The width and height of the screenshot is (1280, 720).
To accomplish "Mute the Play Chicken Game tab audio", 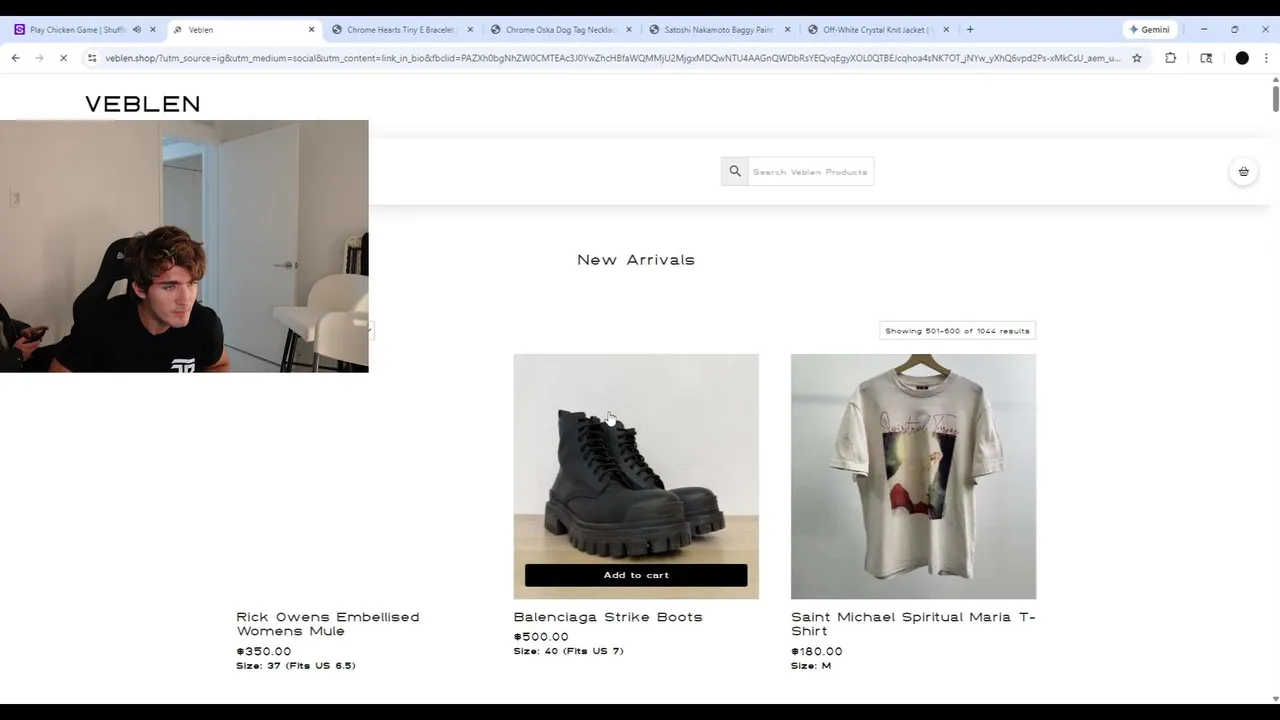I will click(x=137, y=30).
